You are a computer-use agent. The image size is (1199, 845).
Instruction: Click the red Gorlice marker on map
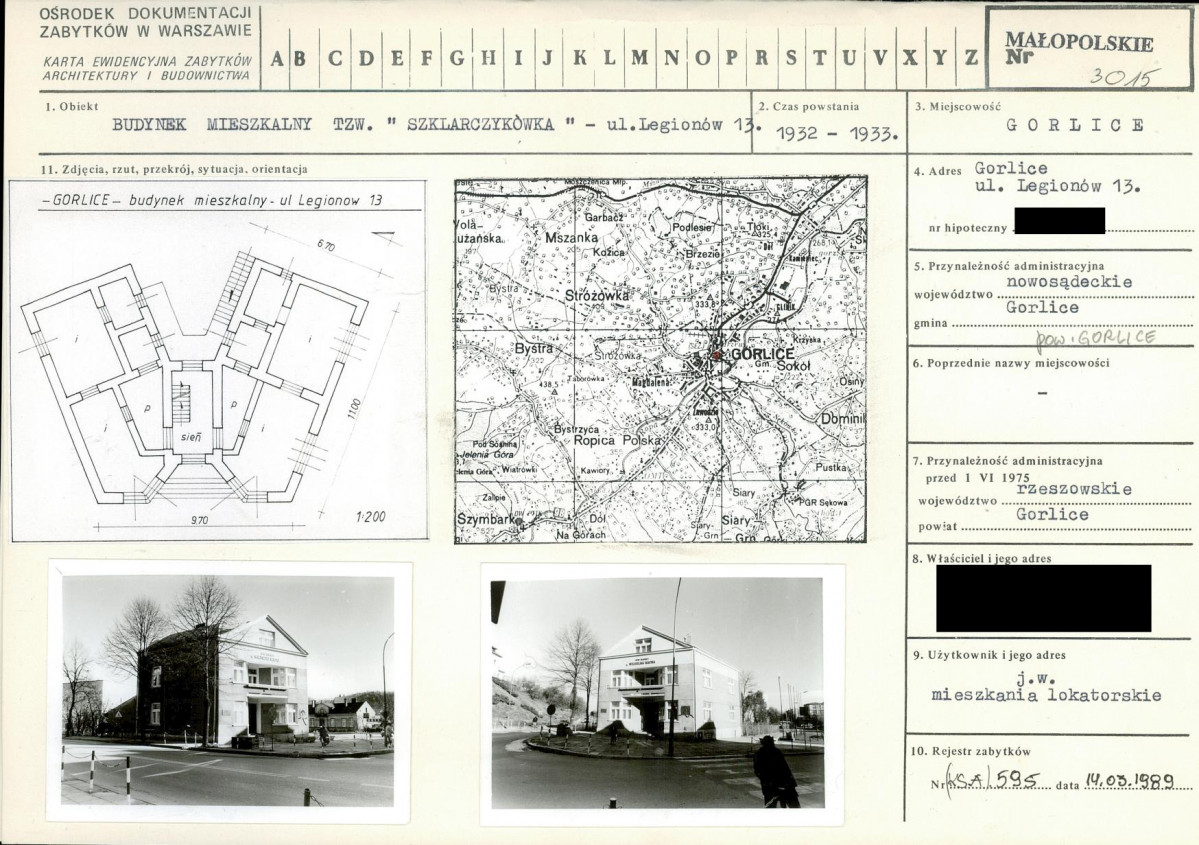[x=715, y=355]
